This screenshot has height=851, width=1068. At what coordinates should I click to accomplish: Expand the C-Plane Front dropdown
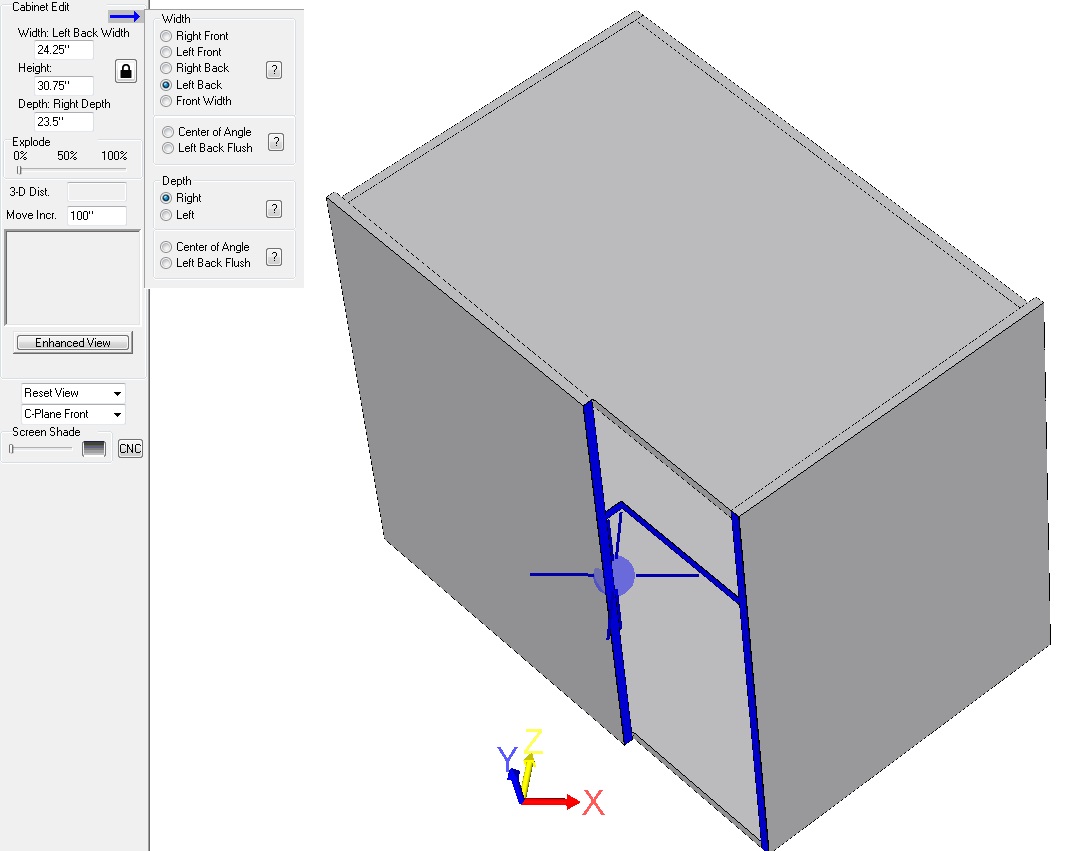(x=74, y=414)
